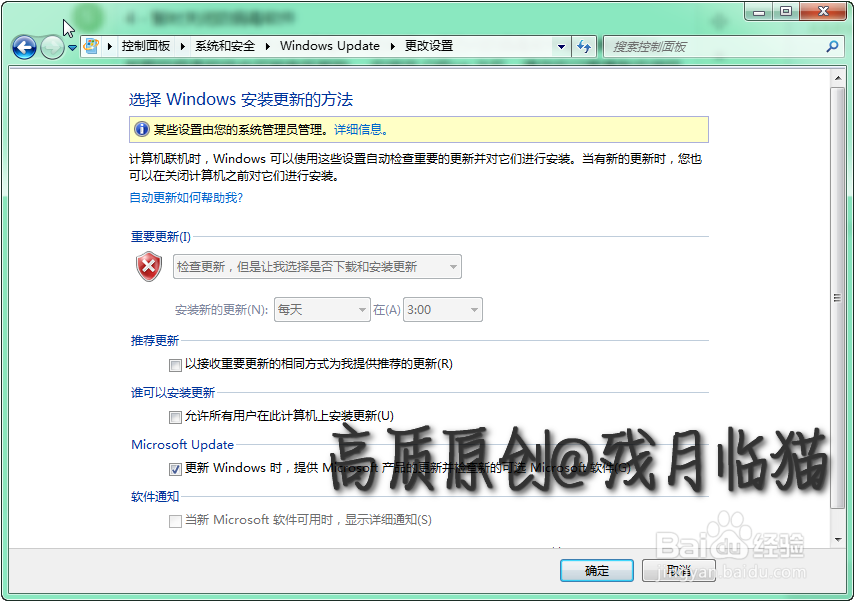Expand arrow after Windows Update breadcrumb
This screenshot has width=855, height=602.
(393, 46)
